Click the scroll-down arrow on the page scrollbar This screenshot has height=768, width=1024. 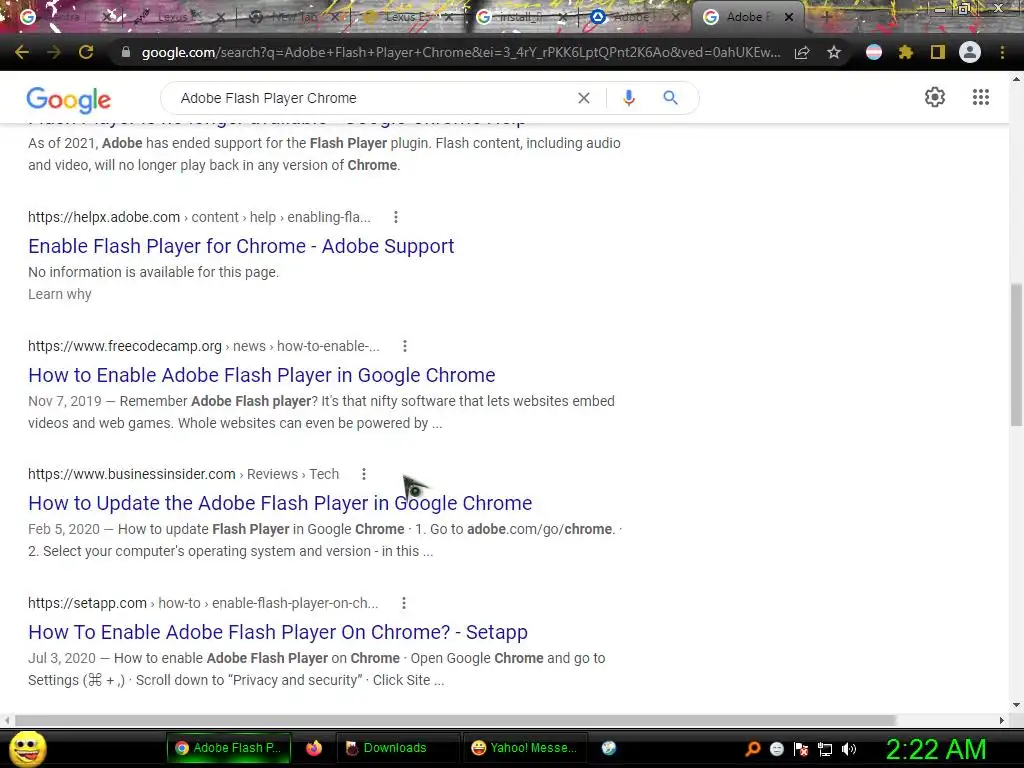1016,705
